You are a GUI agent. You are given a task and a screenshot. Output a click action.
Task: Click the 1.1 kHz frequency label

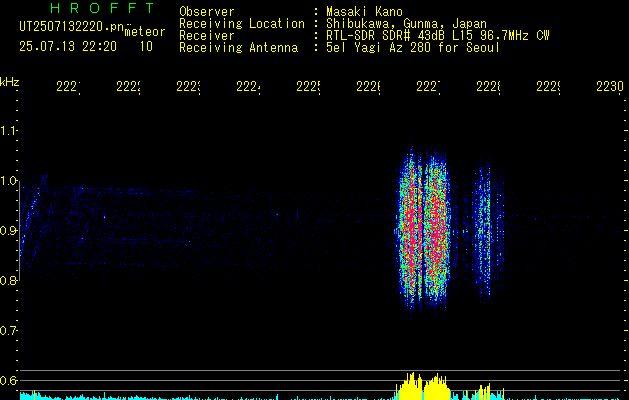9,130
